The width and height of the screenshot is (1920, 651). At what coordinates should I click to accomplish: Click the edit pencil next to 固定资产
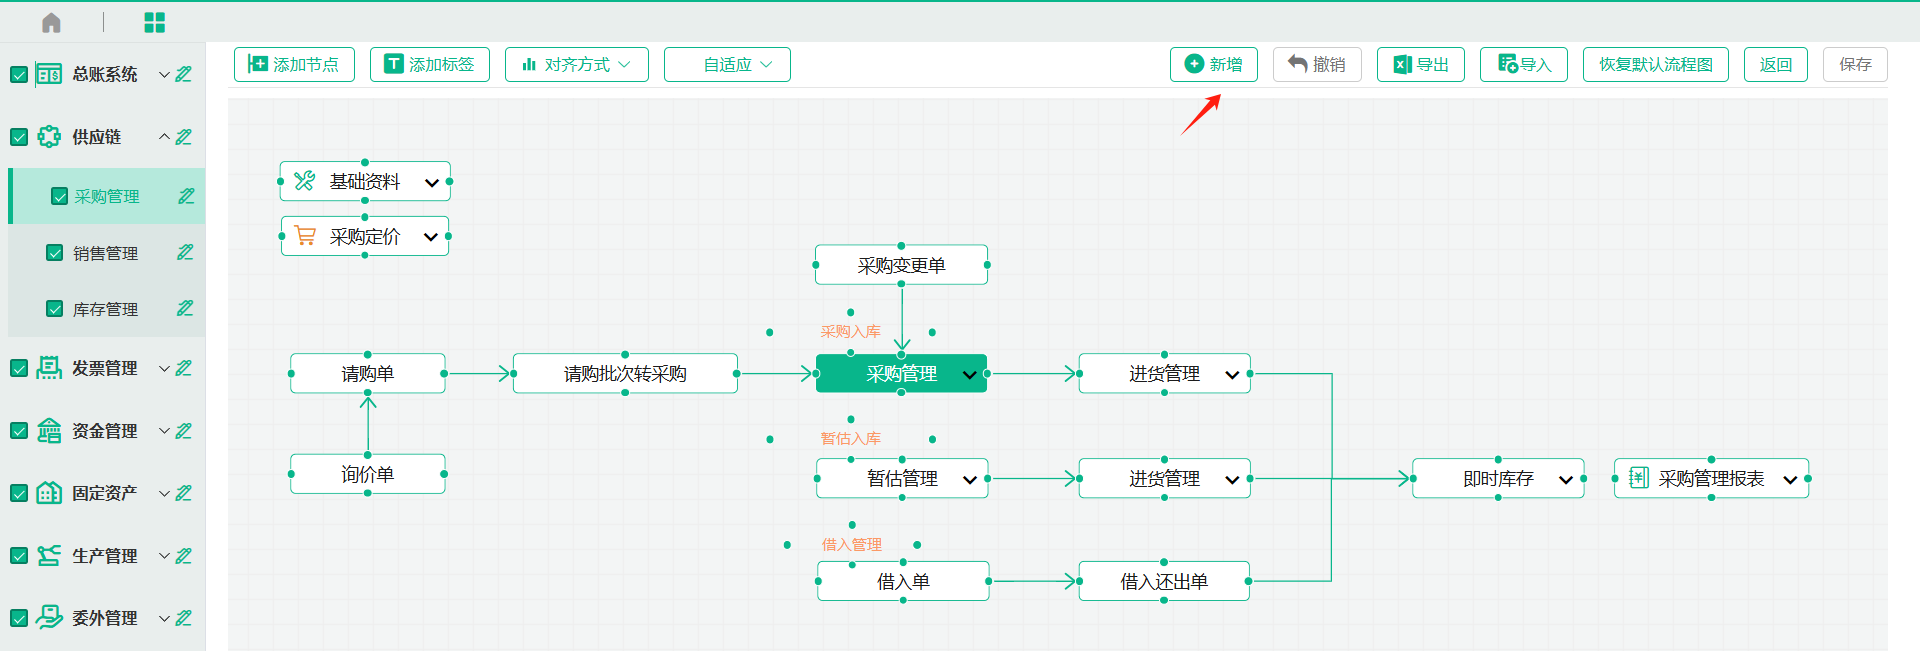183,493
